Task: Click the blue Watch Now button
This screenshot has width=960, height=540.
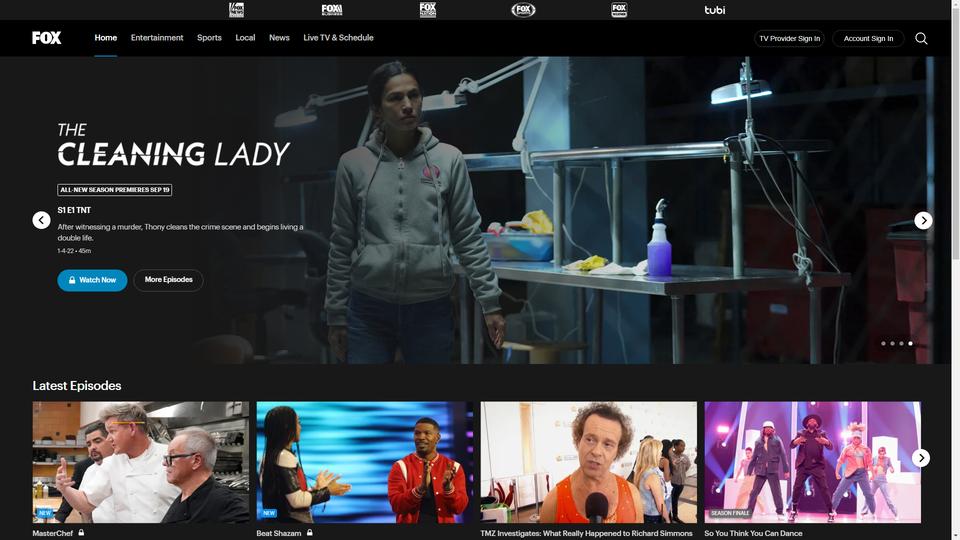Action: click(x=92, y=280)
